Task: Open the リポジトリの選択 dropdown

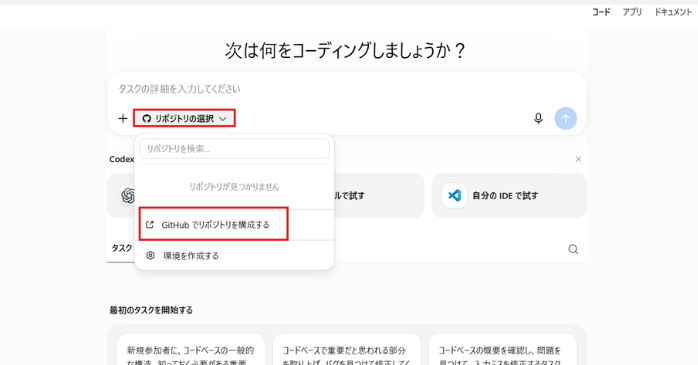Action: coord(184,118)
